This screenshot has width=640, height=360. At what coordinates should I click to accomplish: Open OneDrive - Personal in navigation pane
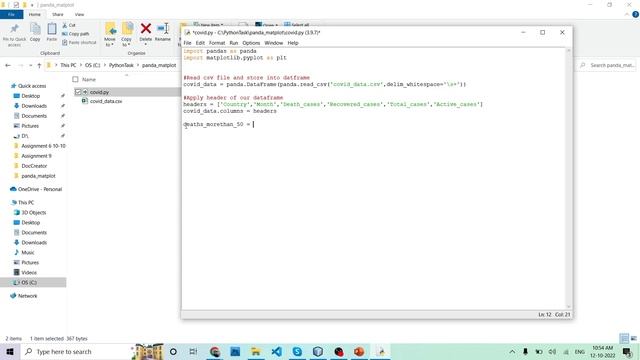40,189
